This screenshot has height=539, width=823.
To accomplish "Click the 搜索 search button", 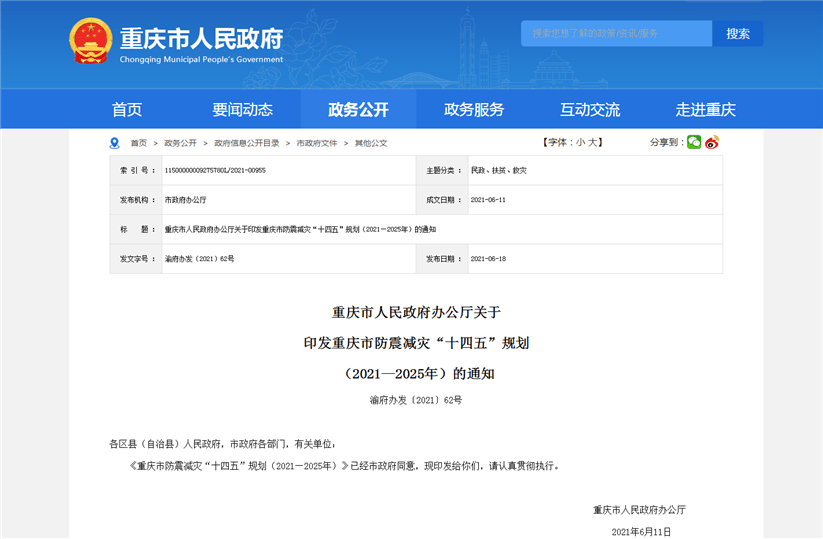I will point(738,34).
